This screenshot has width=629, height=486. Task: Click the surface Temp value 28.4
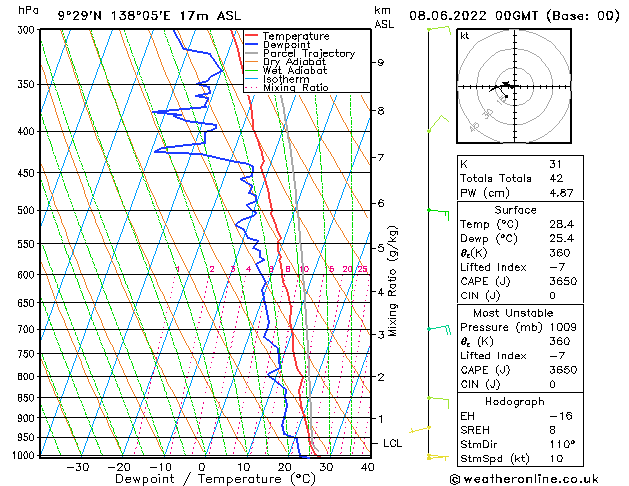point(562,224)
